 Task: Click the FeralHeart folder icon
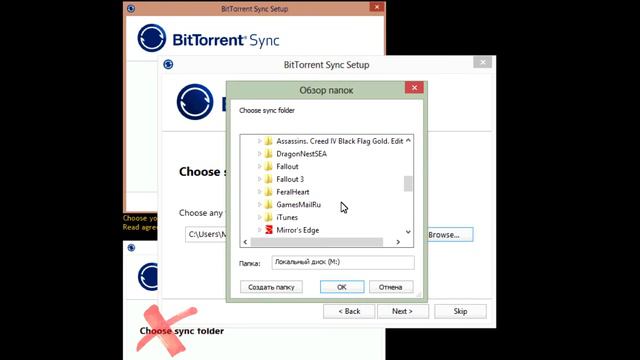269,192
